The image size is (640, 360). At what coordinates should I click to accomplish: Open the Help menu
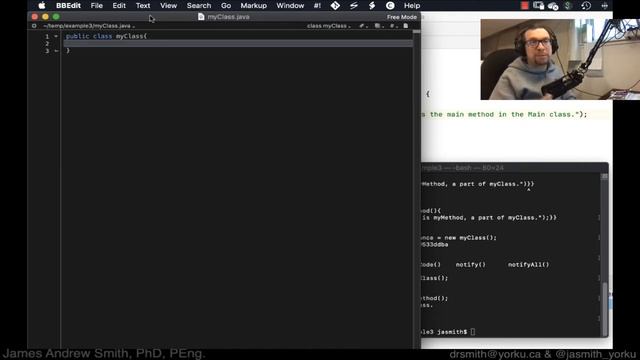[x=412, y=6]
